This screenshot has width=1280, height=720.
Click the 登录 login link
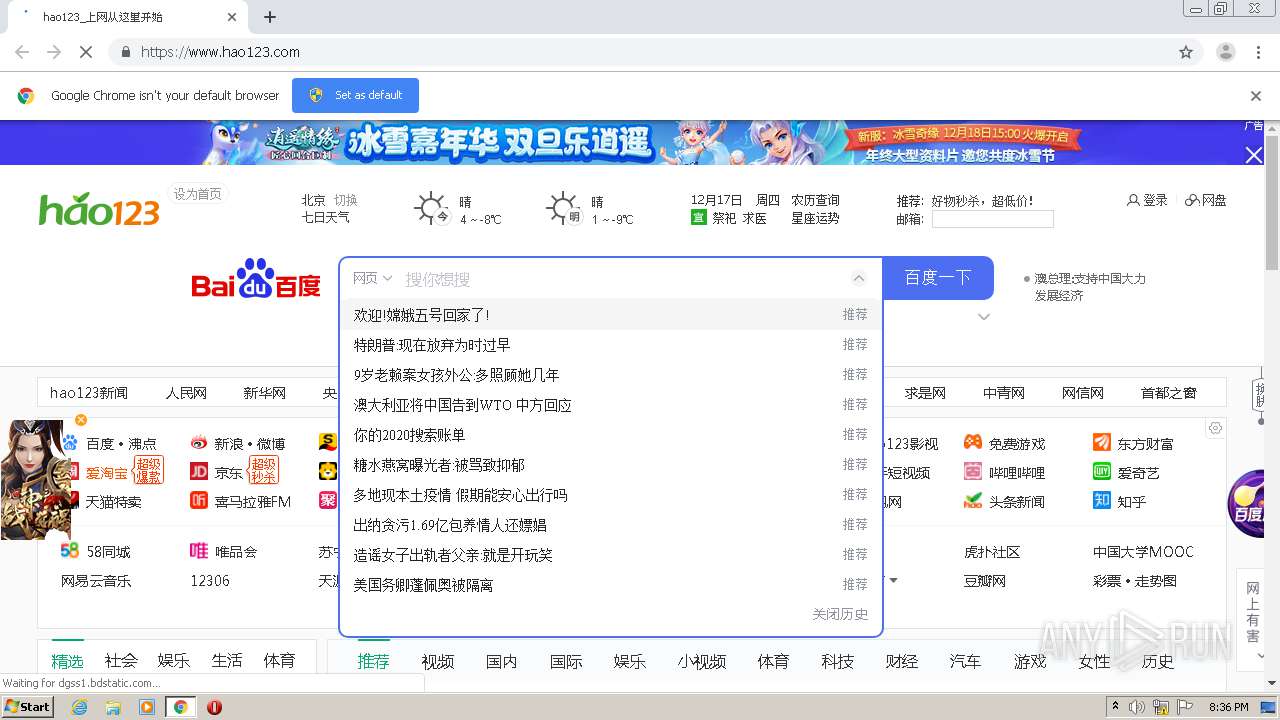(1147, 200)
